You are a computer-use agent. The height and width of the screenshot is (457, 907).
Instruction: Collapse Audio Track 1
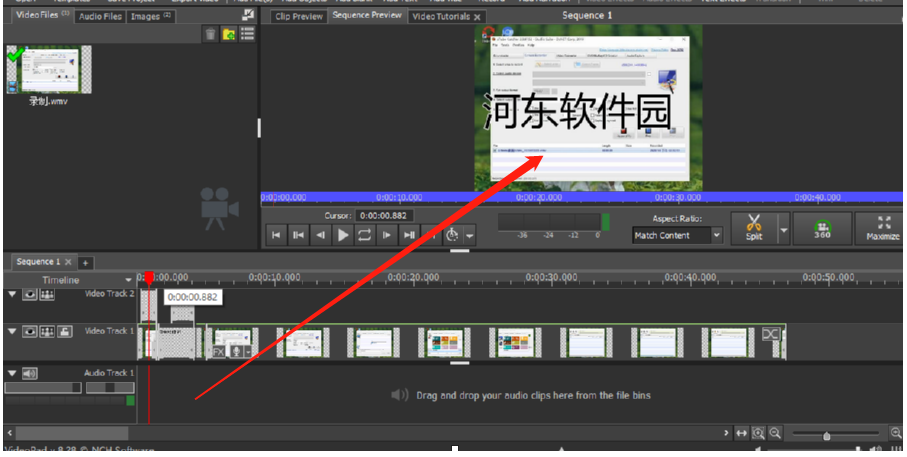[x=12, y=373]
